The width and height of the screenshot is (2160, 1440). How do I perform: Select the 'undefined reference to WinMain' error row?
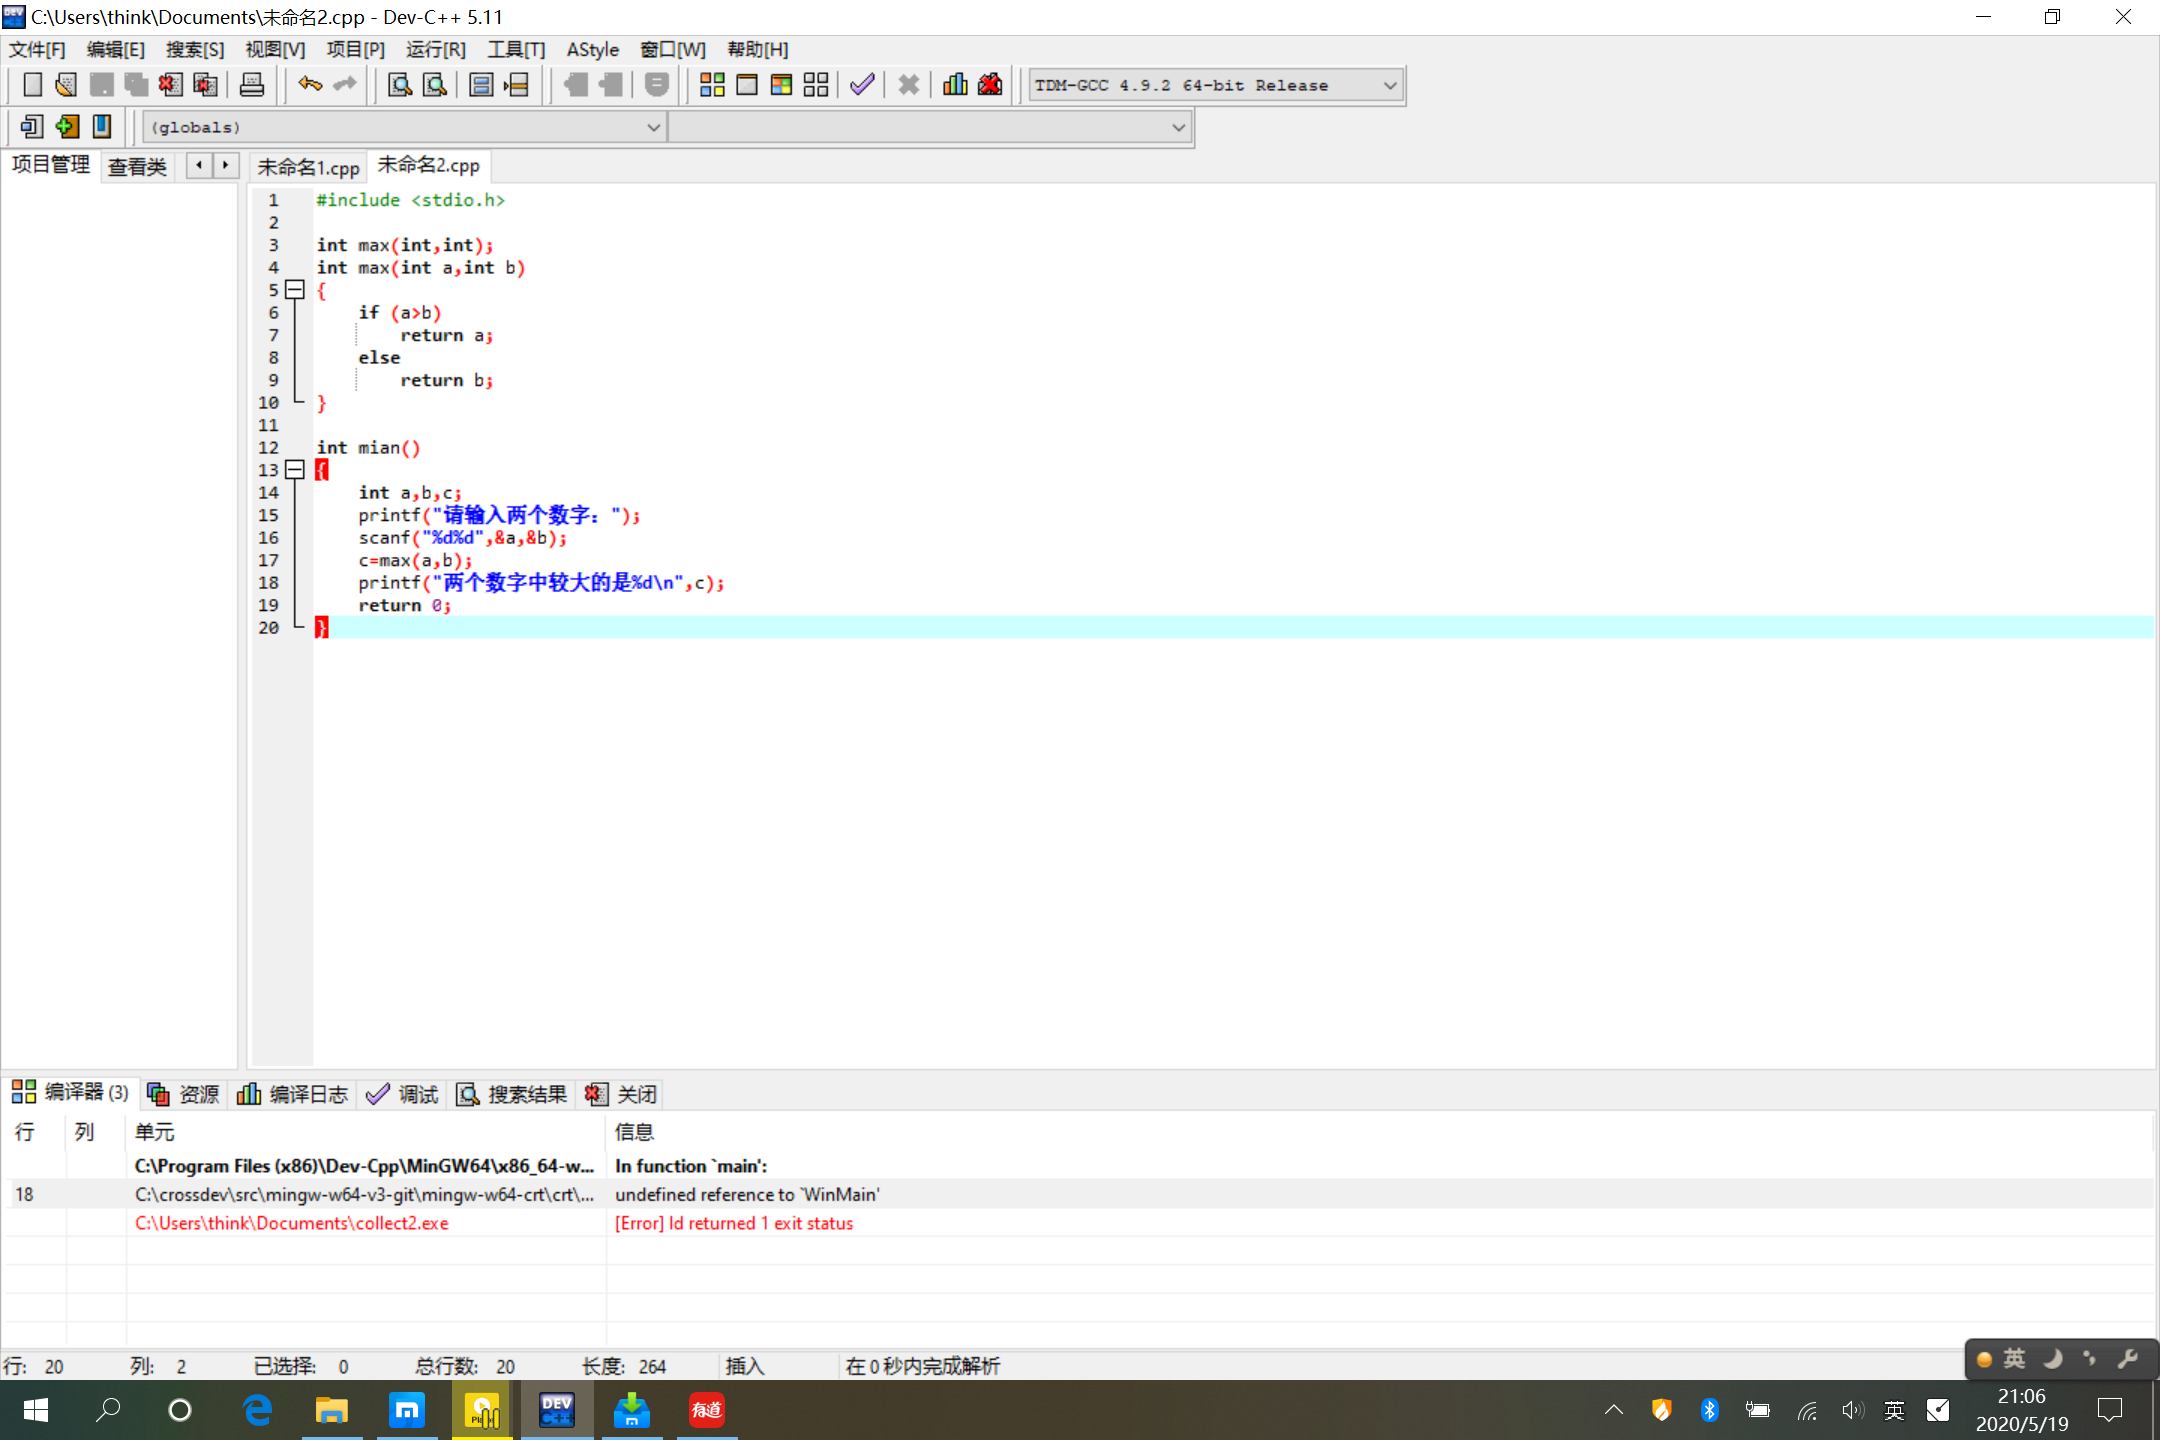1080,1194
